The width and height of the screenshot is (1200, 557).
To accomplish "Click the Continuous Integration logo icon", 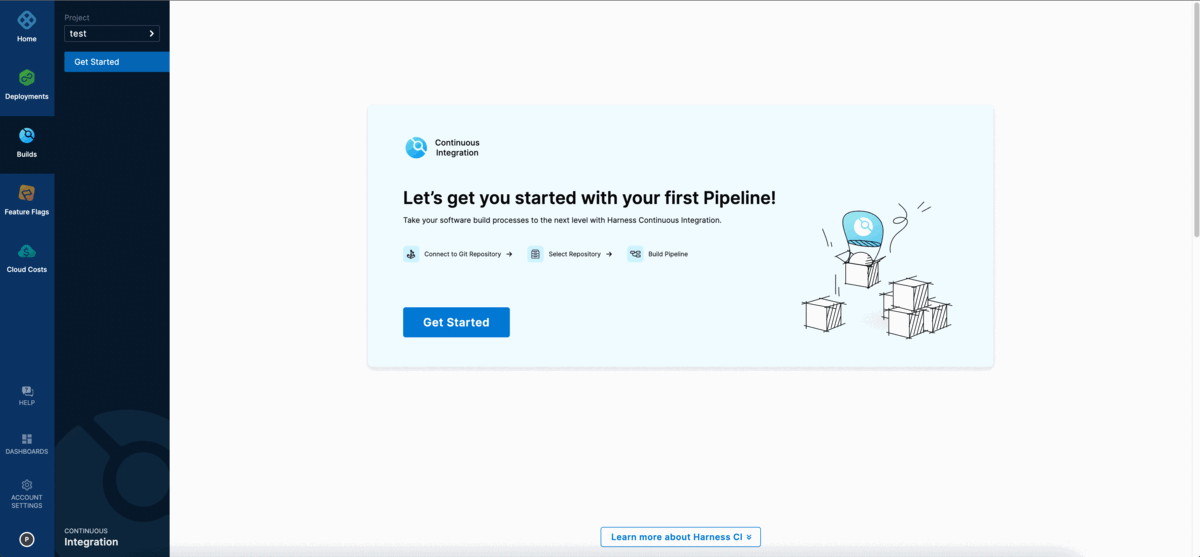I will click(x=416, y=148).
